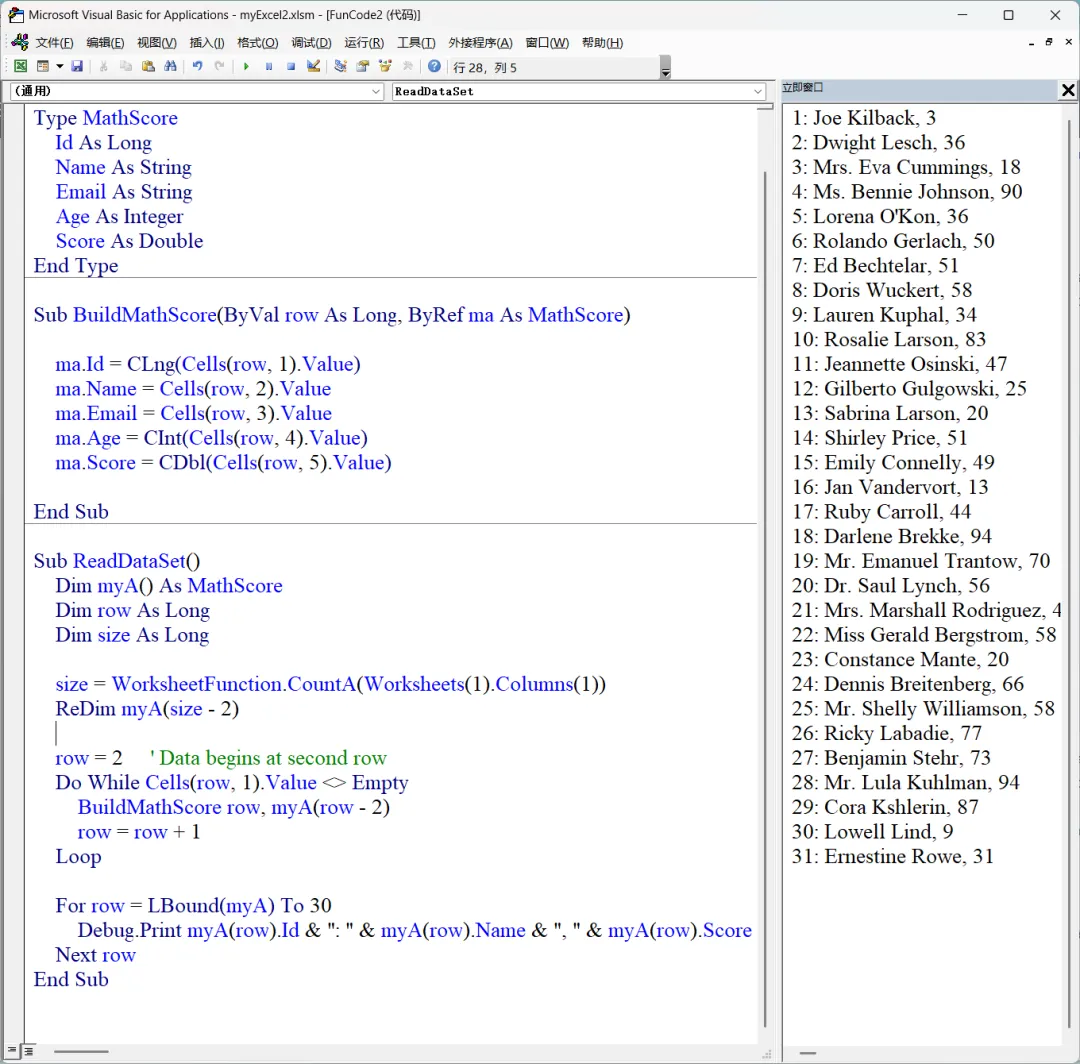This screenshot has height=1064, width=1080.
Task: Run the macro with the green play icon
Action: click(246, 66)
